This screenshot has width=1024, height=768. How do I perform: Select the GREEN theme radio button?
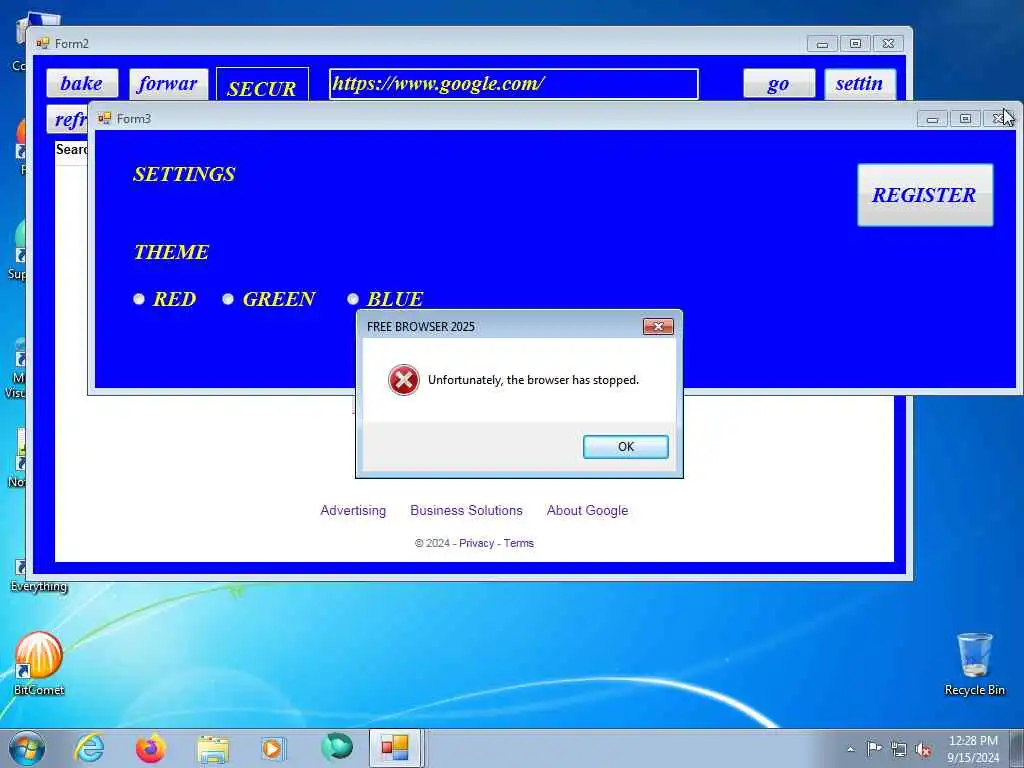pos(227,299)
